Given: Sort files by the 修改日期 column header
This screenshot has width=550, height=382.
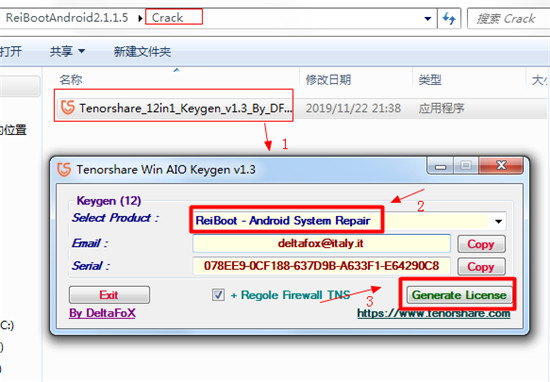Looking at the screenshot, I should point(328,80).
